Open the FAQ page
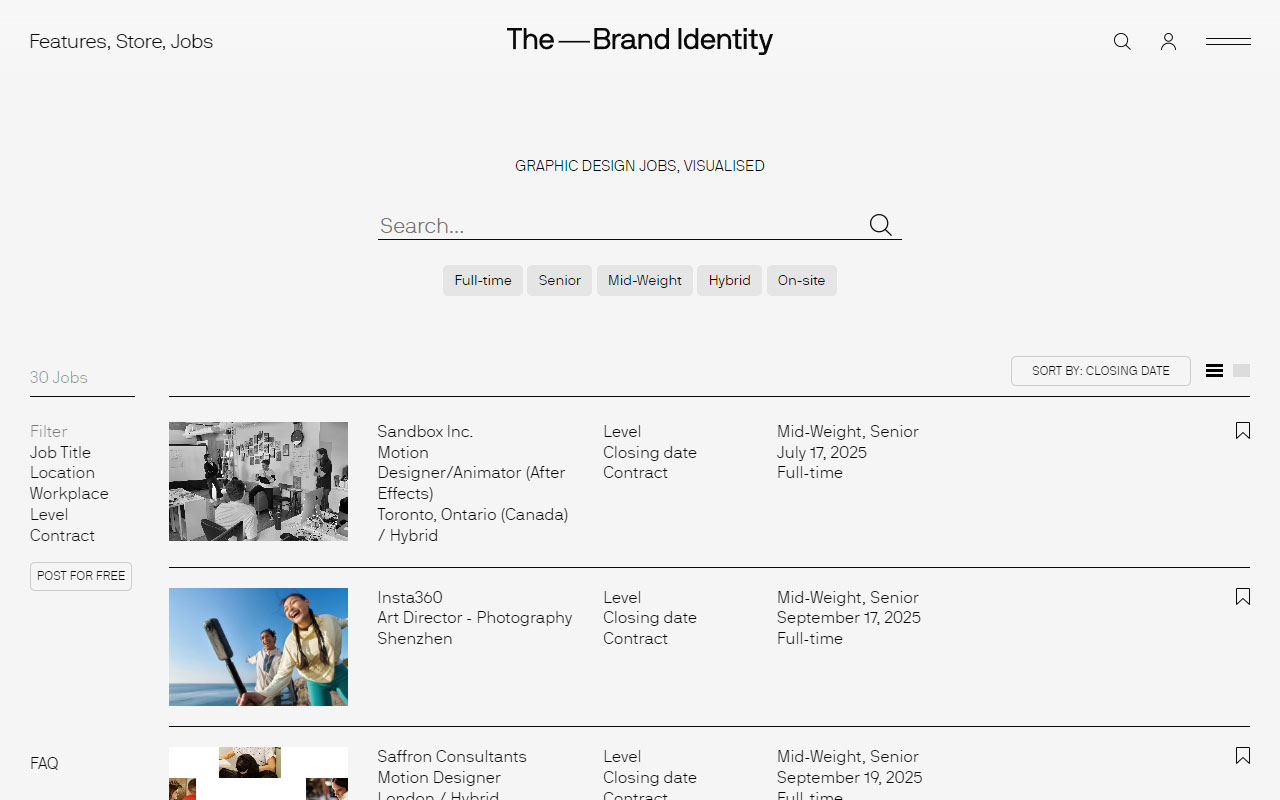 44,763
